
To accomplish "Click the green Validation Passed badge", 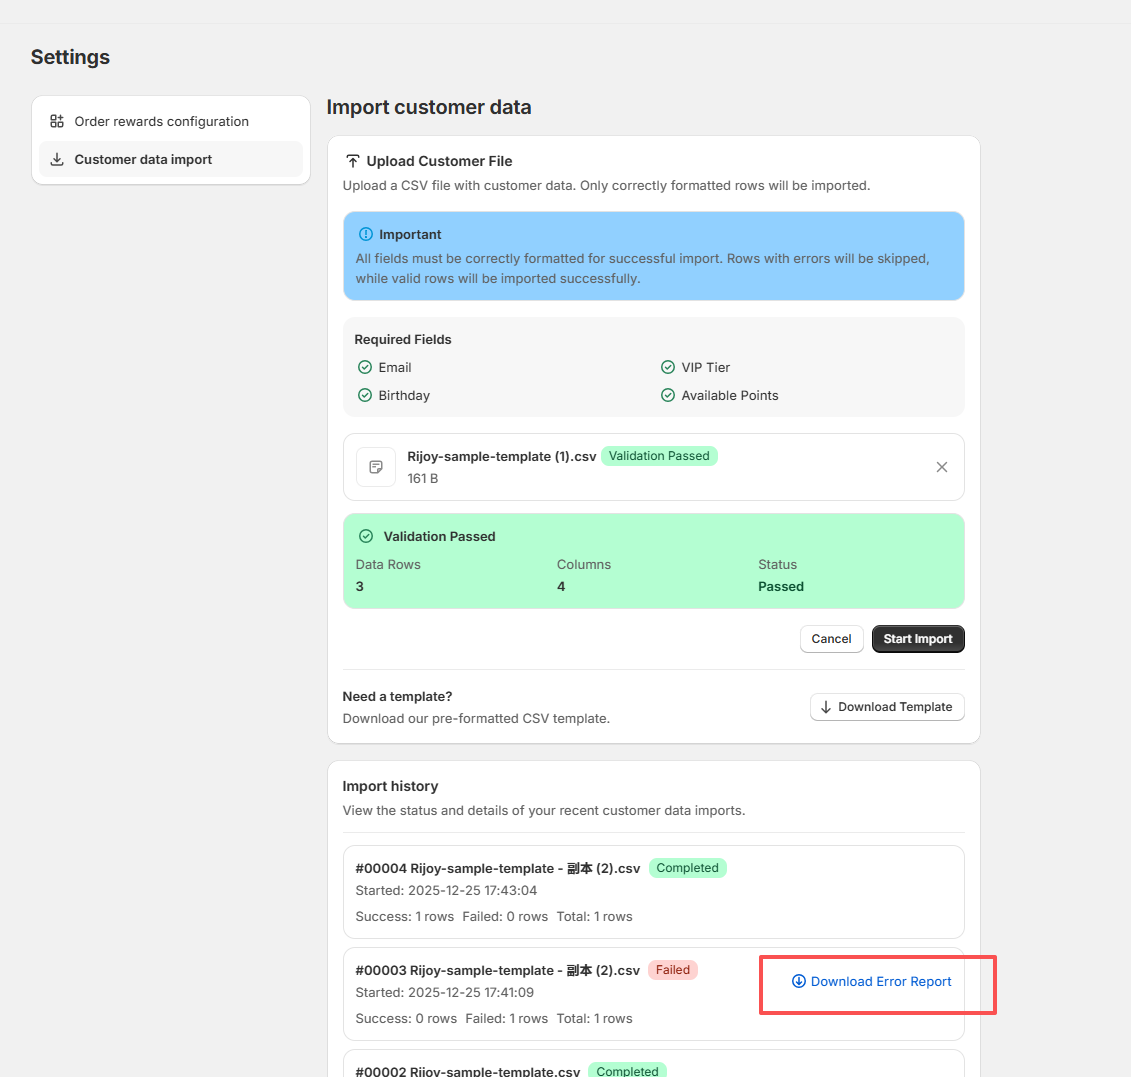I will click(x=659, y=456).
